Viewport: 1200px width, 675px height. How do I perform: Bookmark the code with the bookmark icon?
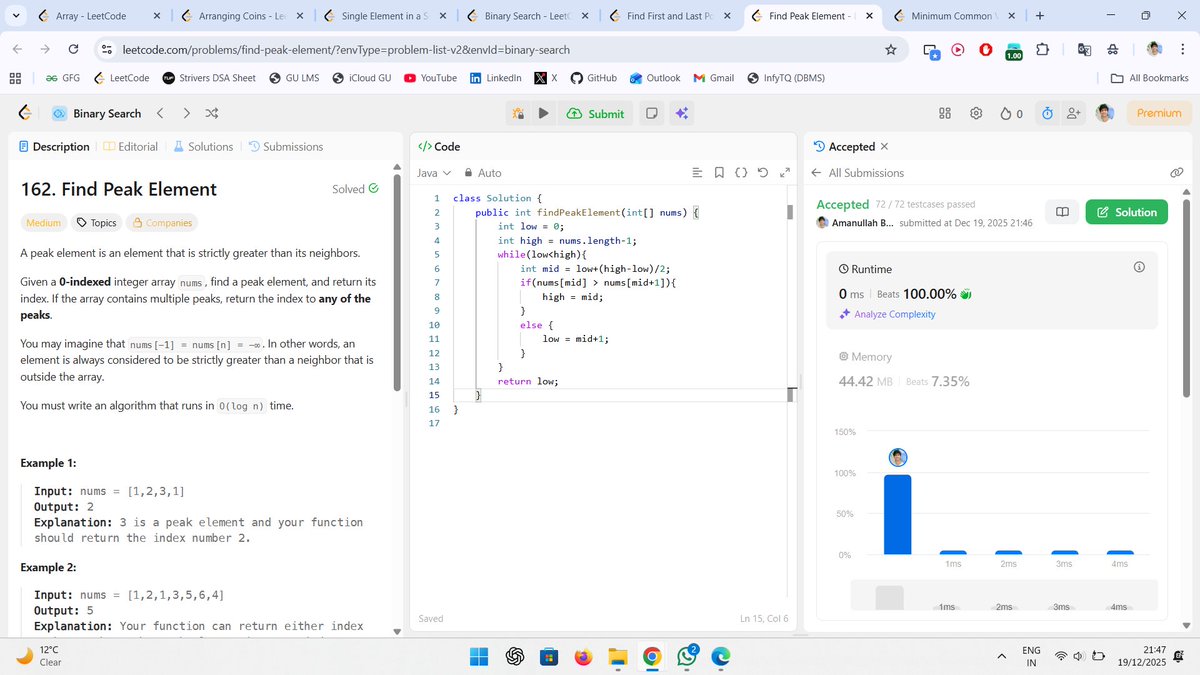pyautogui.click(x=719, y=172)
